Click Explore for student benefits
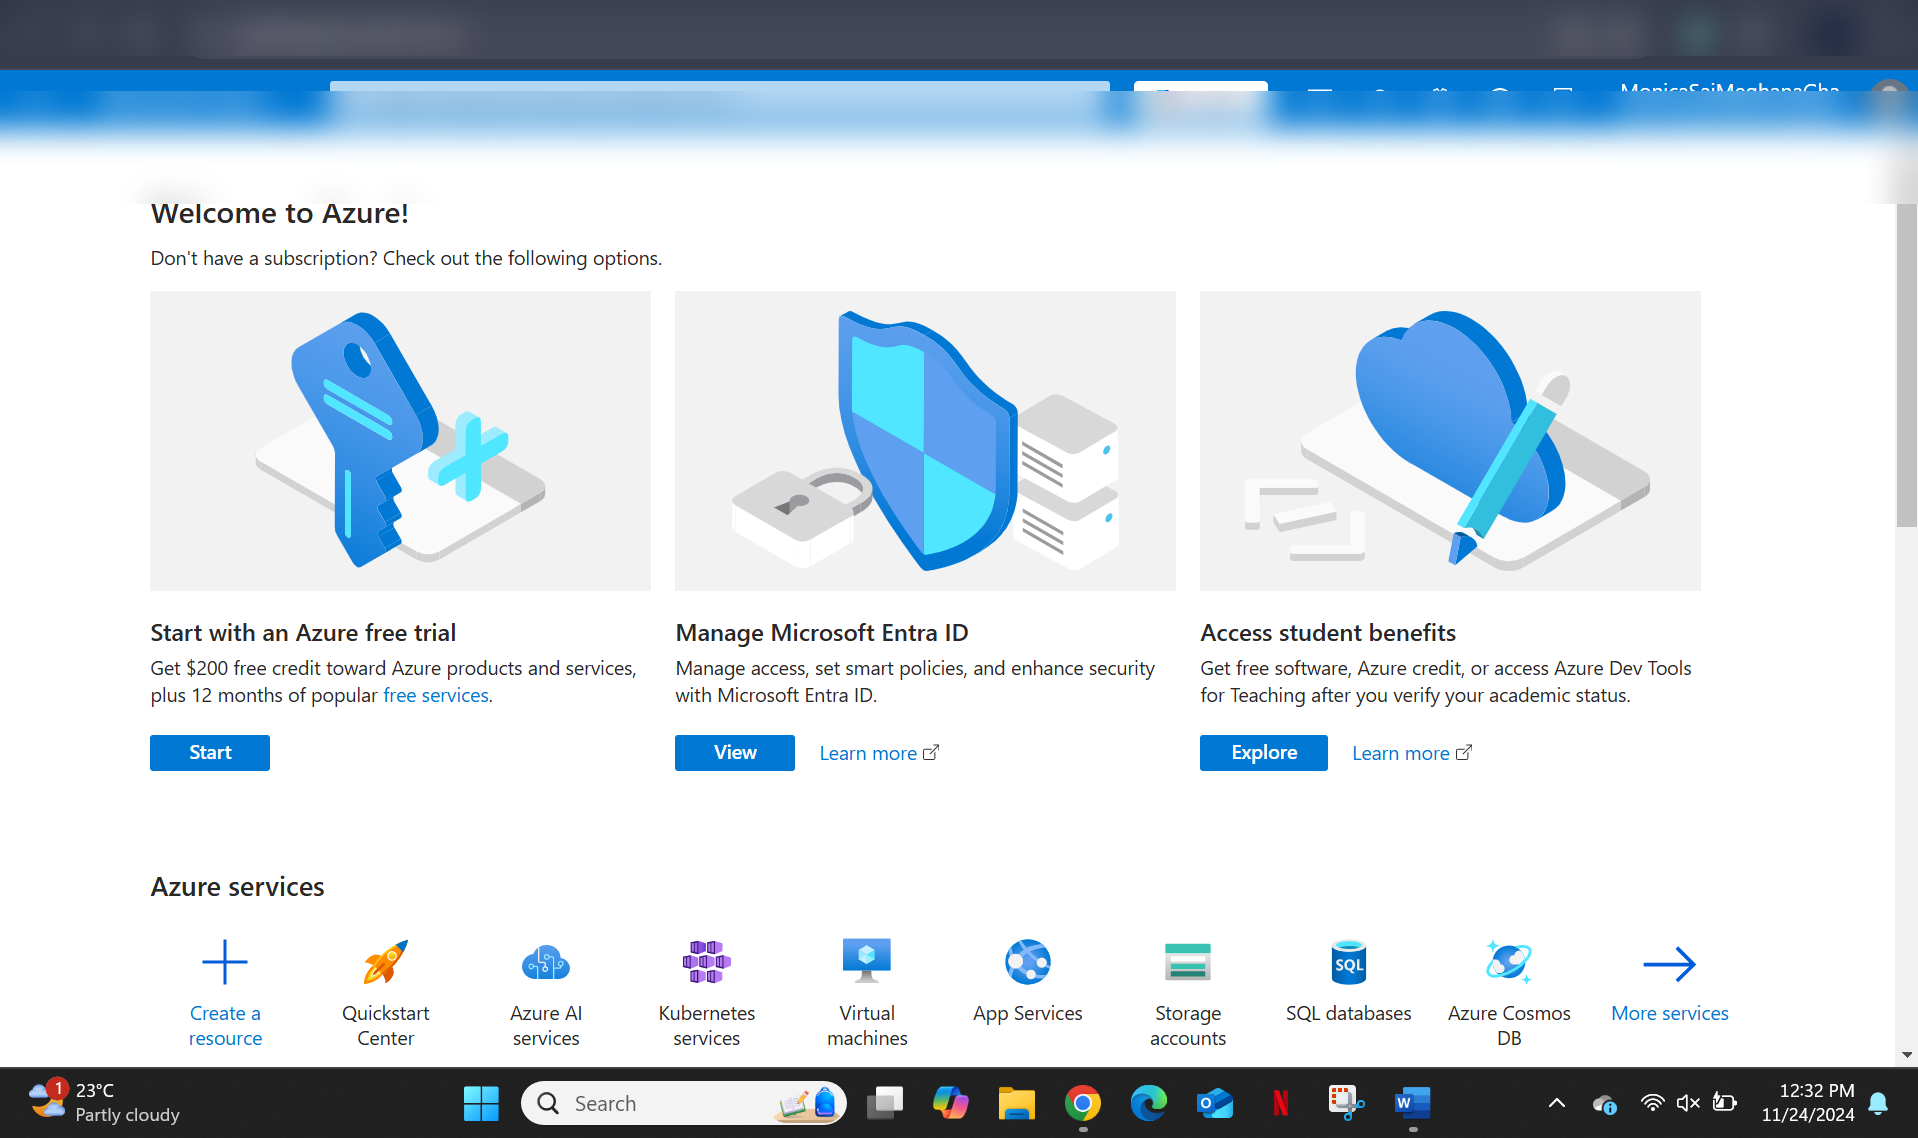 1264,753
